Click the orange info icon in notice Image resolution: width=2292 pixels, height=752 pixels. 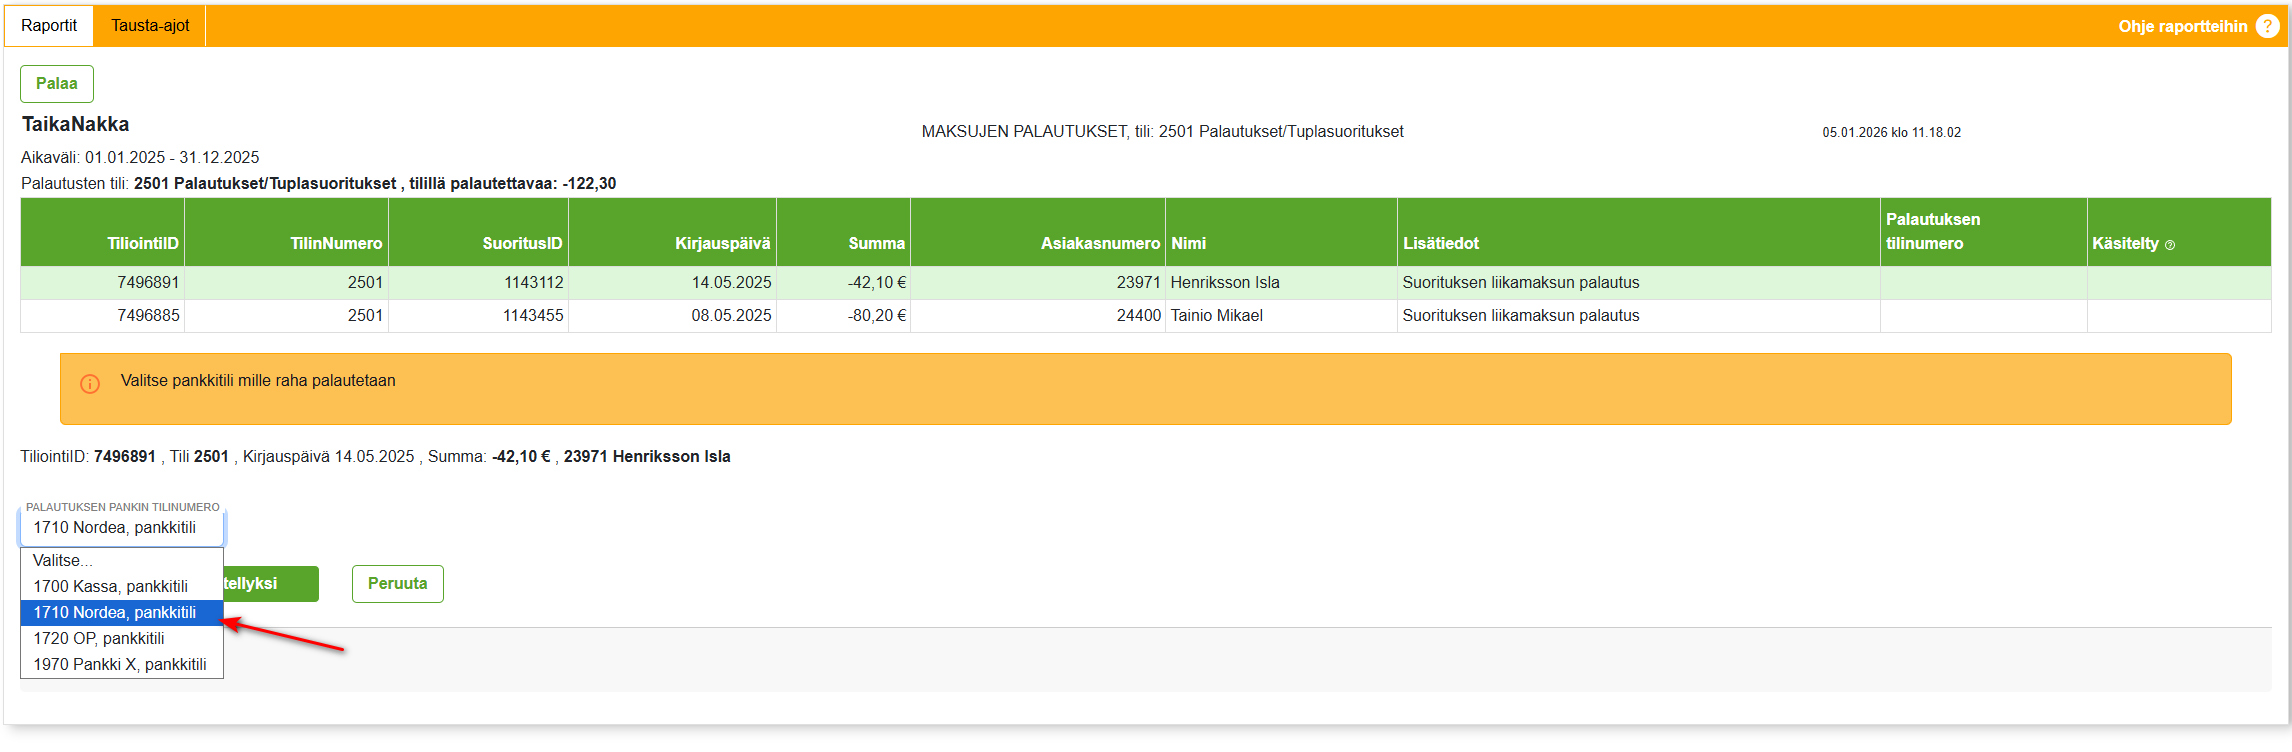click(x=90, y=384)
